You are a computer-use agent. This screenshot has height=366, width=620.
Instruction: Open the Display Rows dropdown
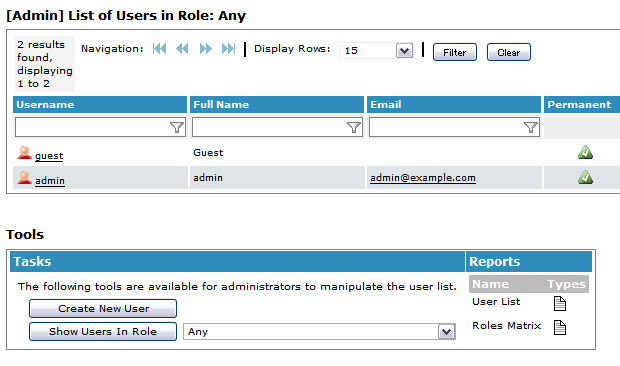click(376, 51)
